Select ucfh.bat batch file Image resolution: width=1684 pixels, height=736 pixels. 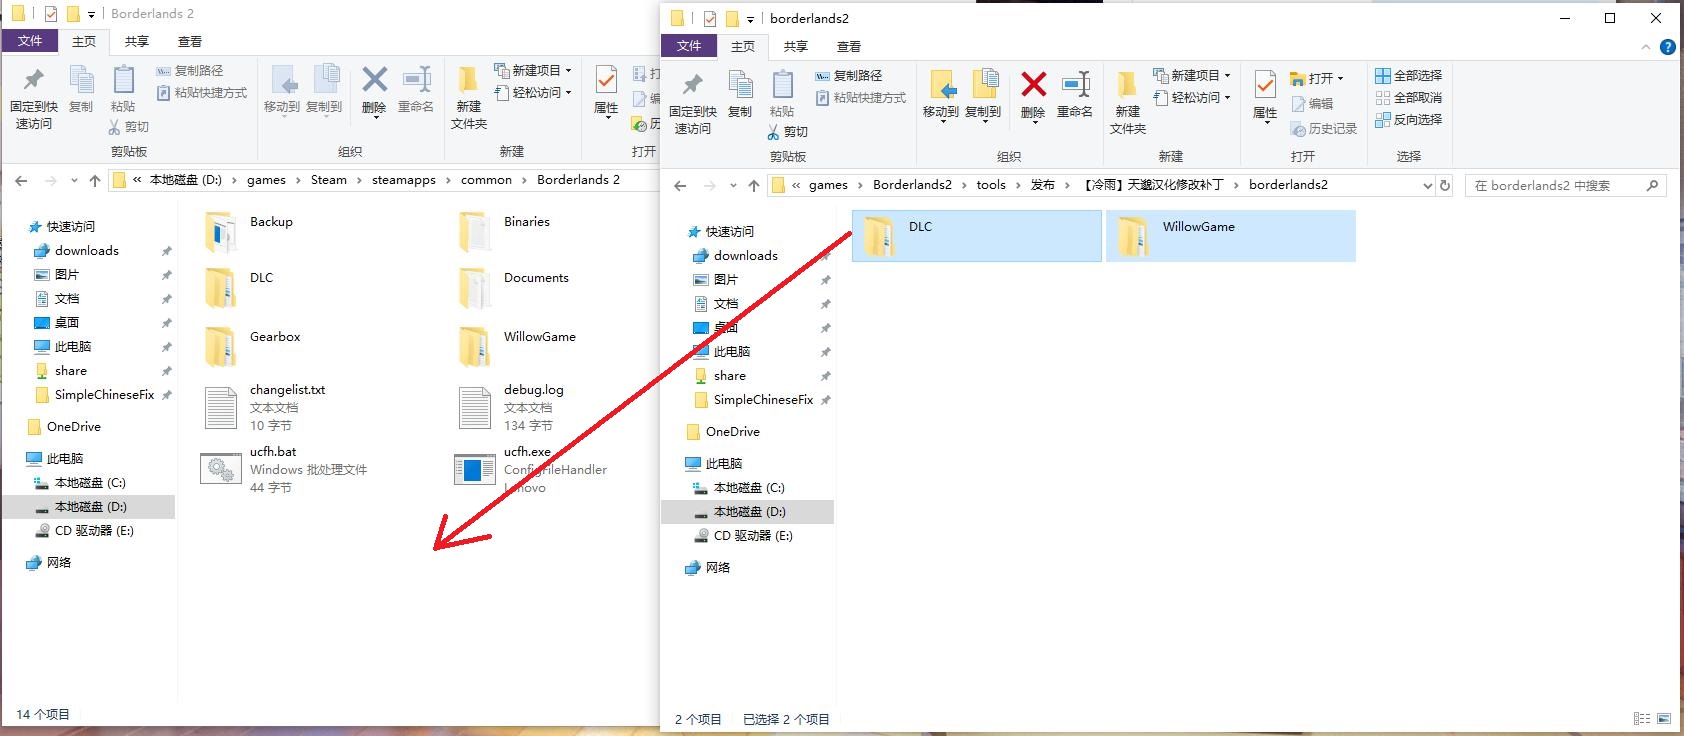tap(285, 470)
